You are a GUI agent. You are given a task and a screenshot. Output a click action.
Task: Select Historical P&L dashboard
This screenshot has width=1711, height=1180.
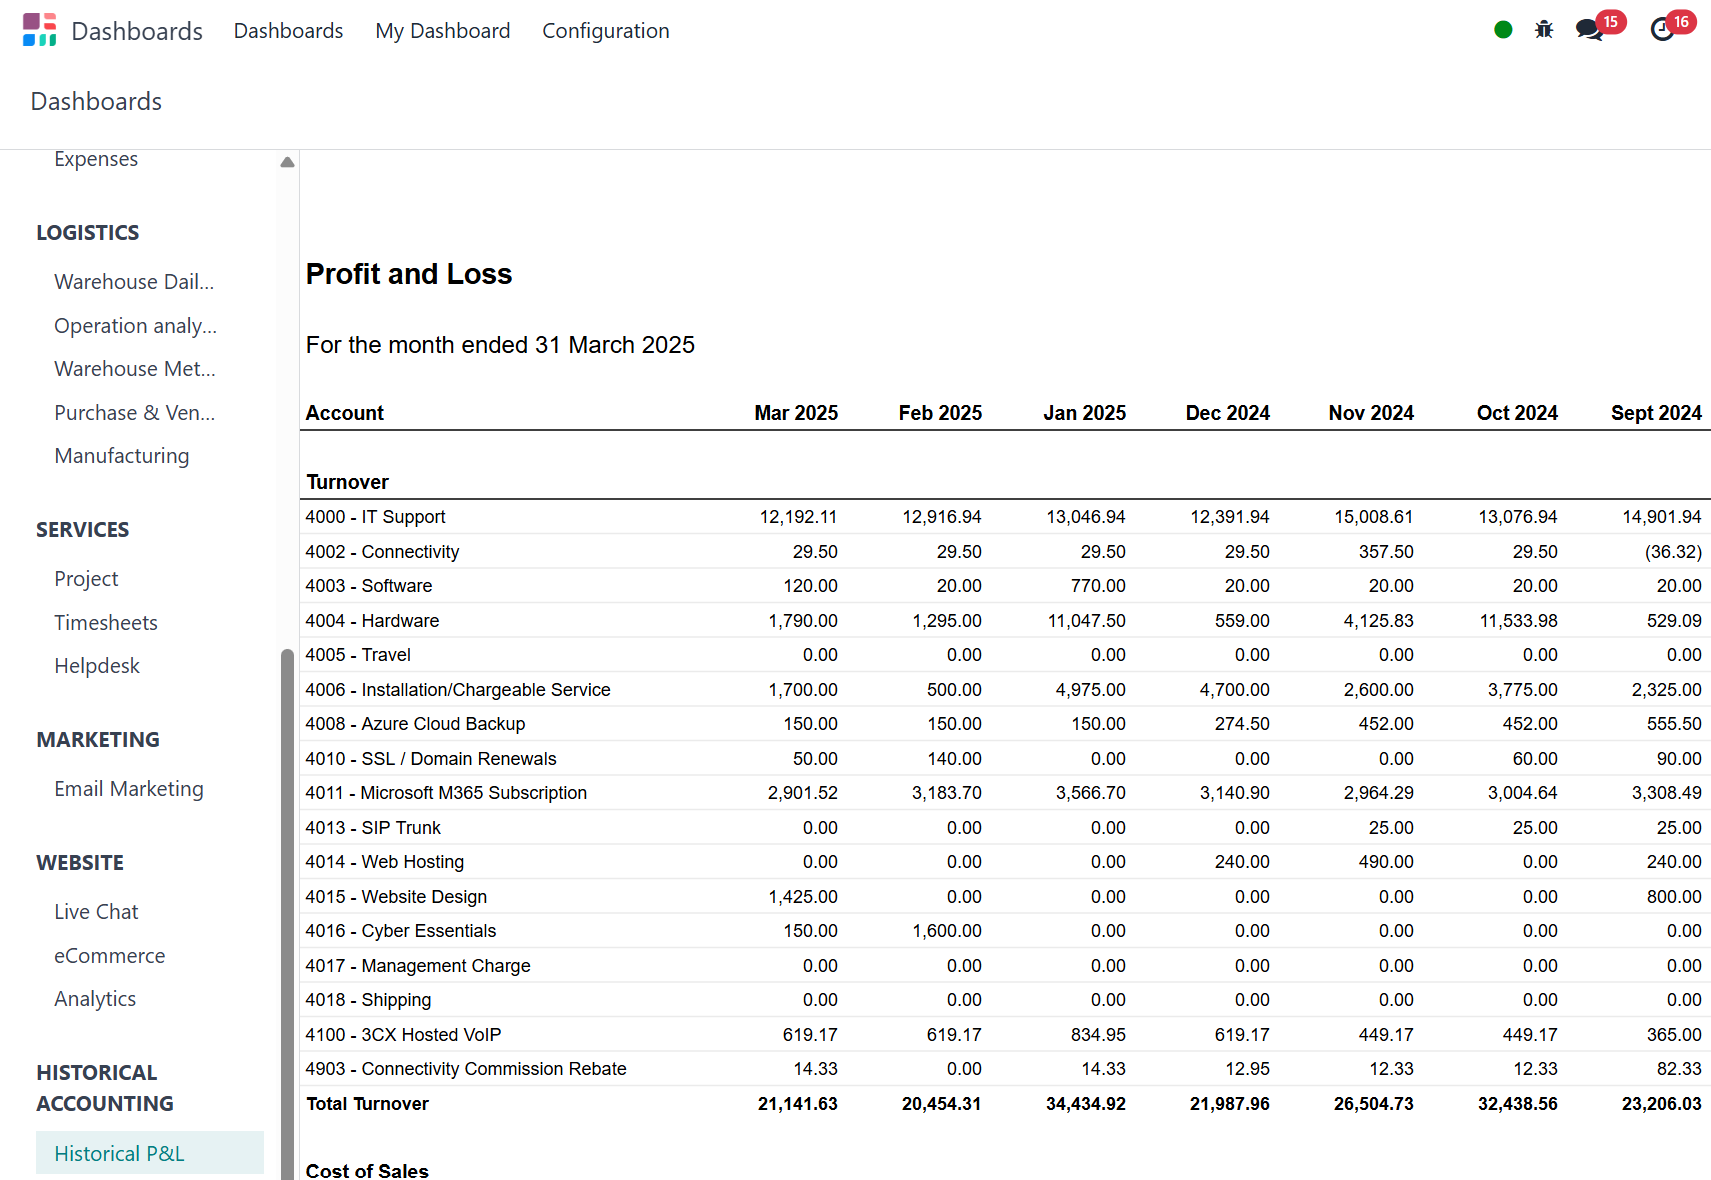coord(119,1153)
